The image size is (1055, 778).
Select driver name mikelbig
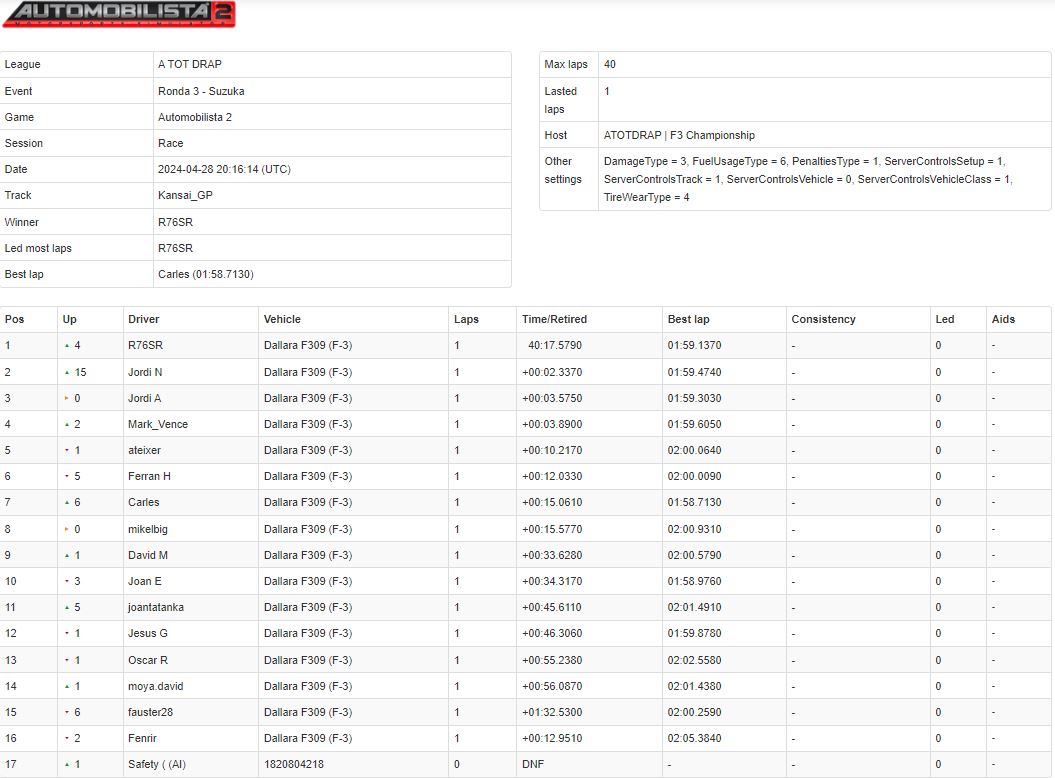pyautogui.click(x=147, y=529)
